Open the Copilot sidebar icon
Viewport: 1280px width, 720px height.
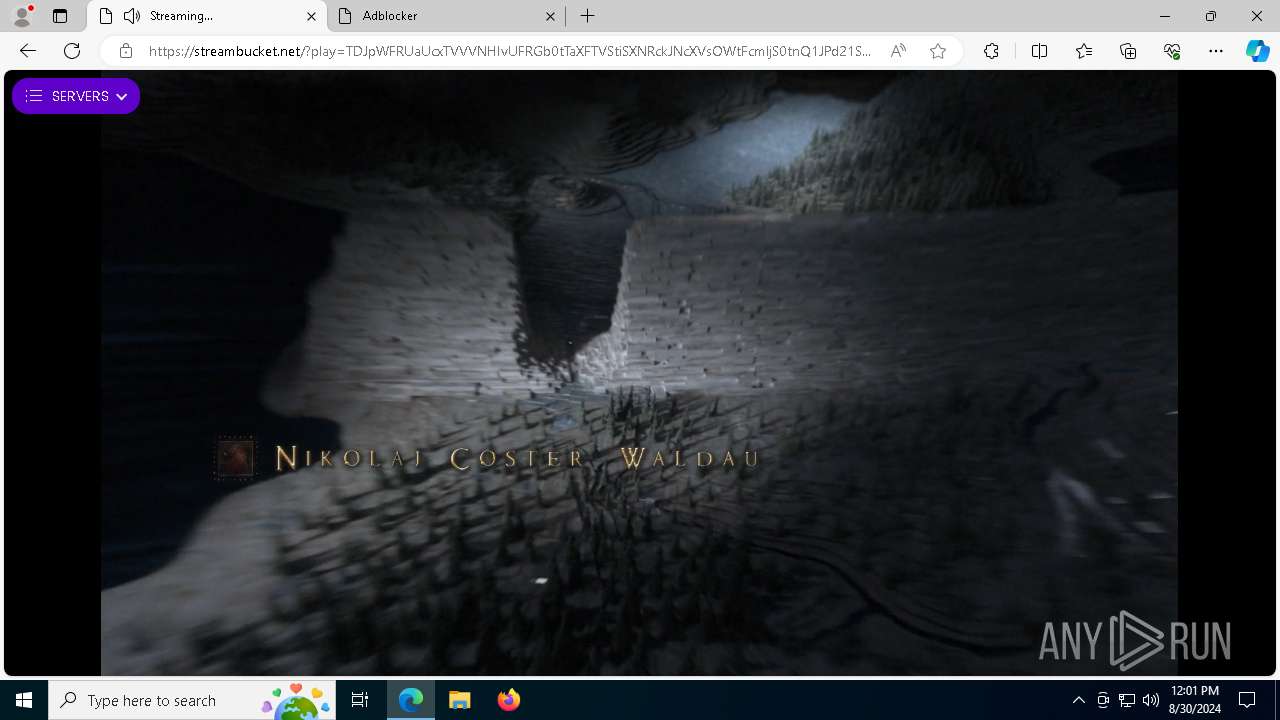(x=1257, y=51)
